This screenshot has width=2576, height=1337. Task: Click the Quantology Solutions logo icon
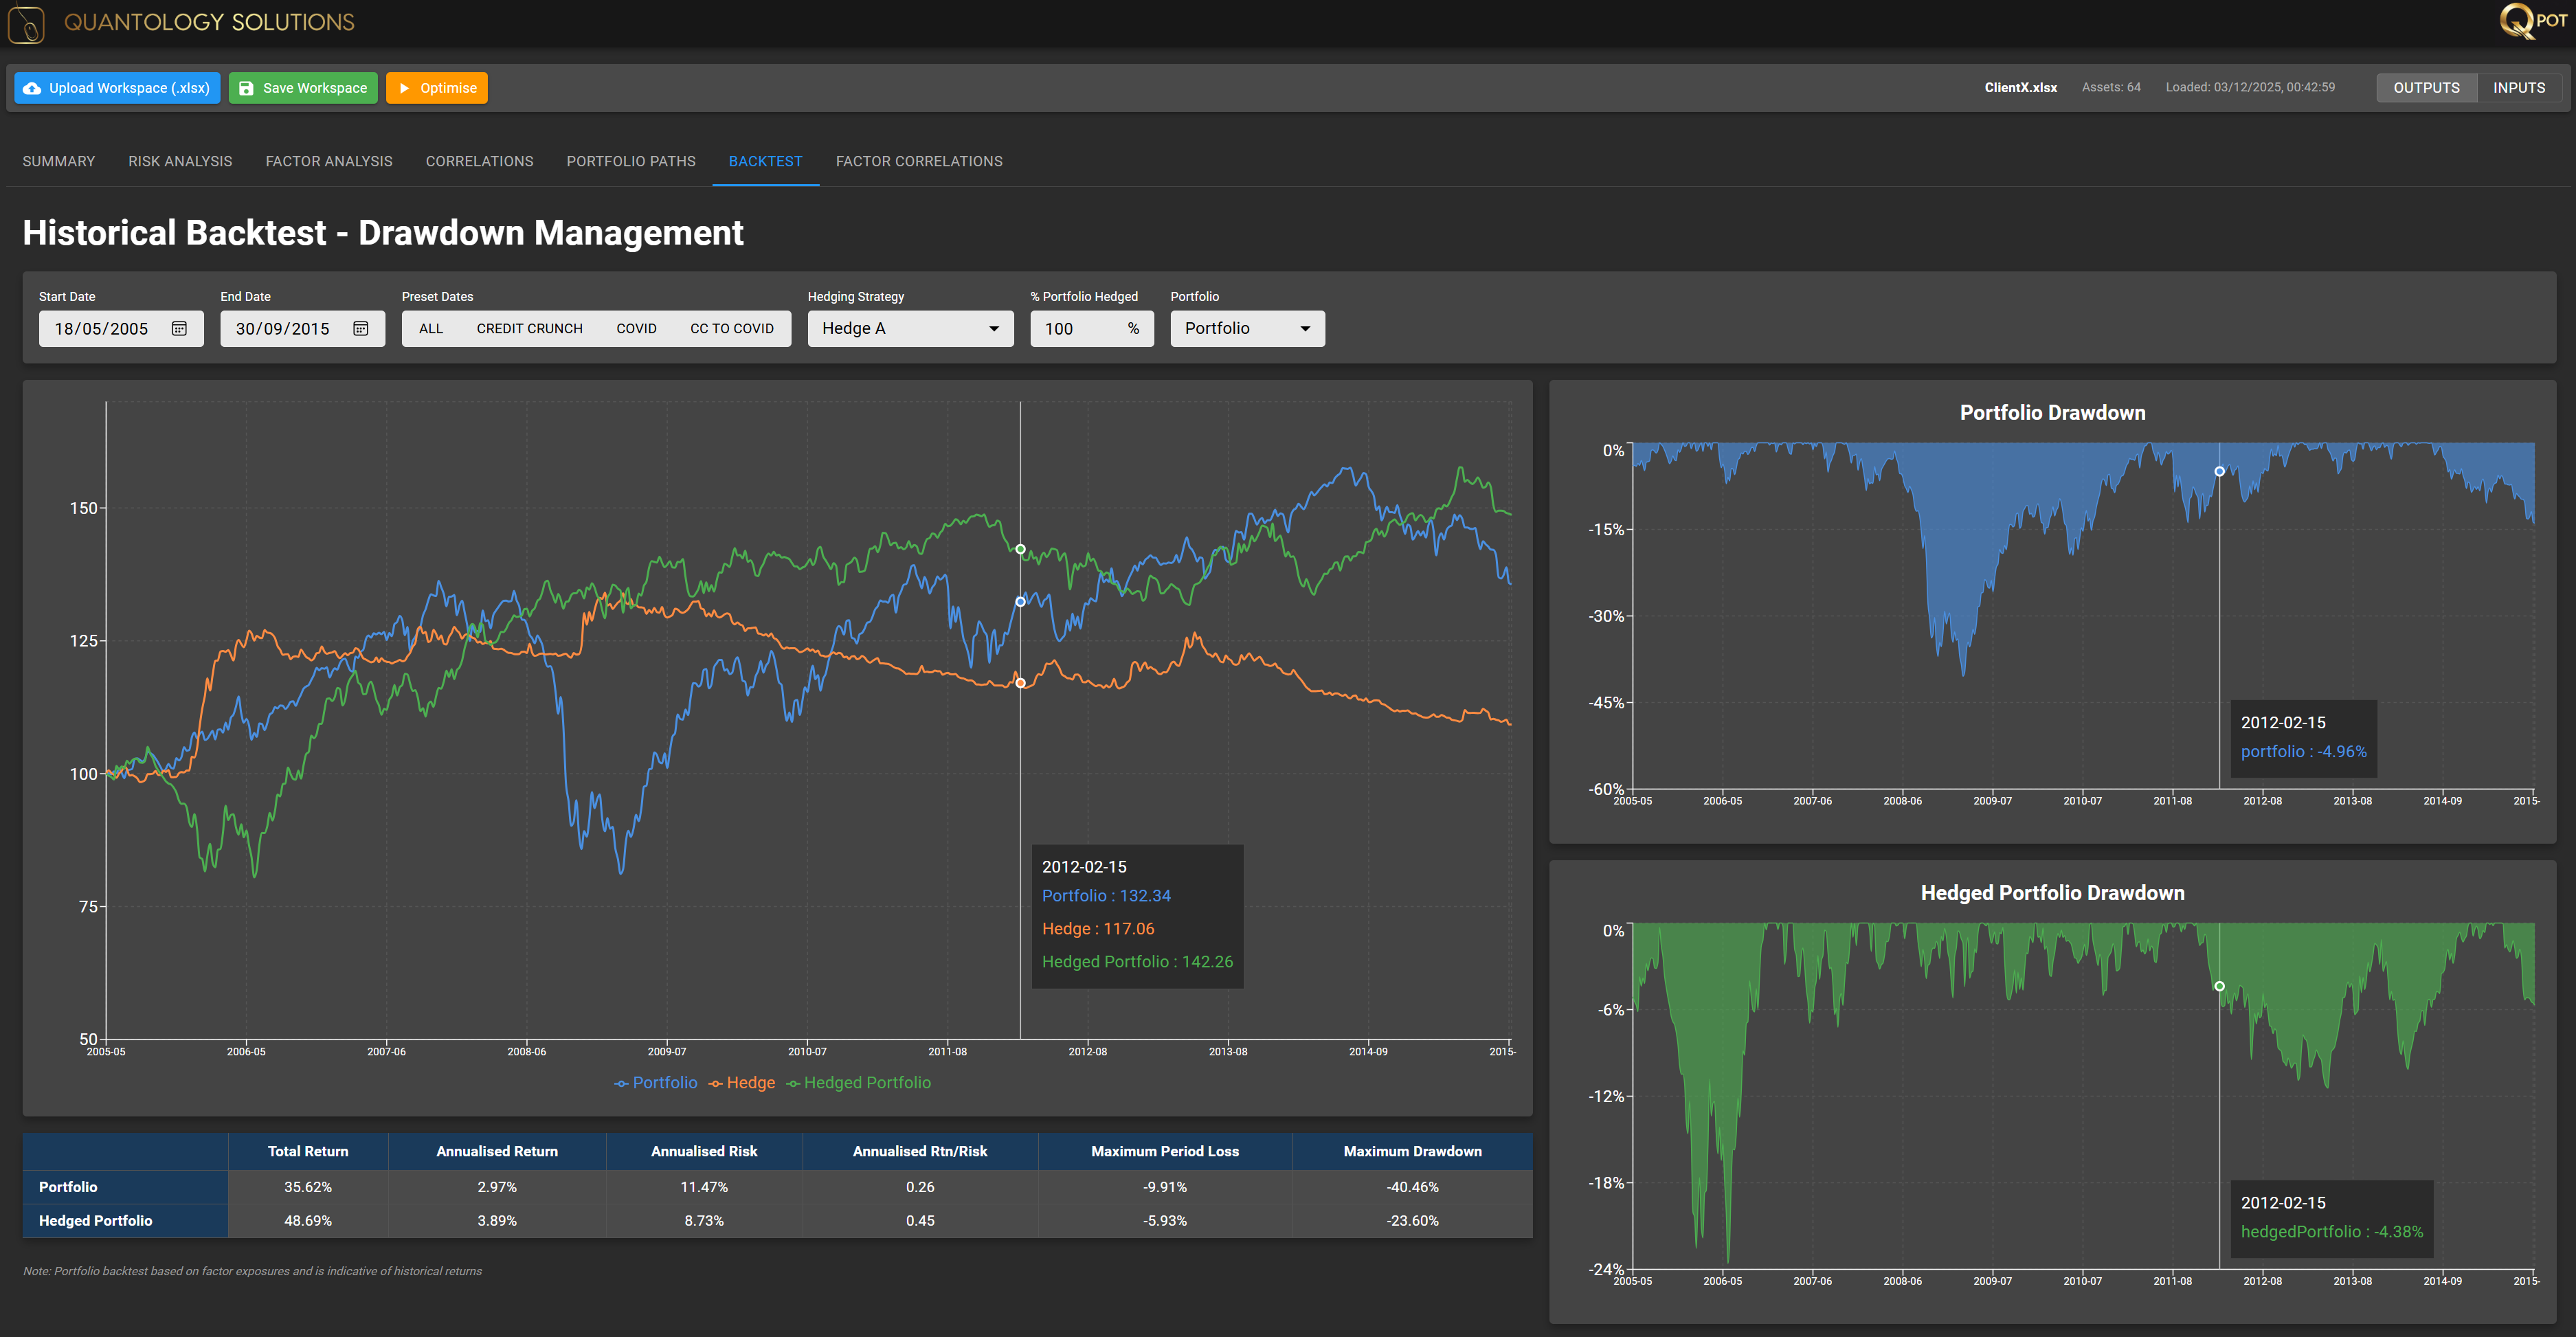pyautogui.click(x=25, y=24)
